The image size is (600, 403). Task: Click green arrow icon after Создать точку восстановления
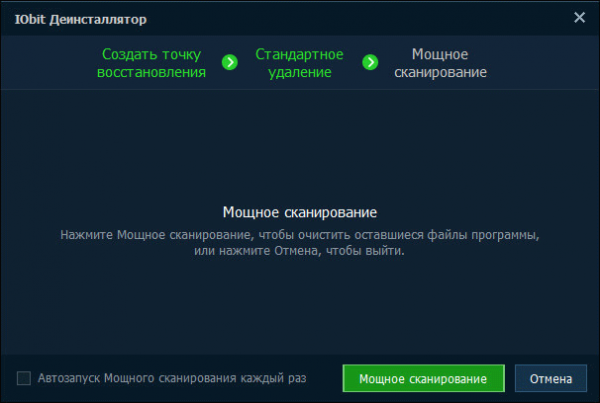230,62
